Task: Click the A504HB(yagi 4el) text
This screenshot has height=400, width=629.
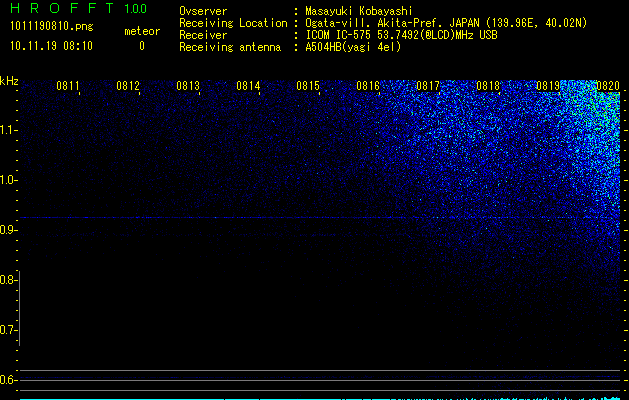Action: (x=353, y=47)
